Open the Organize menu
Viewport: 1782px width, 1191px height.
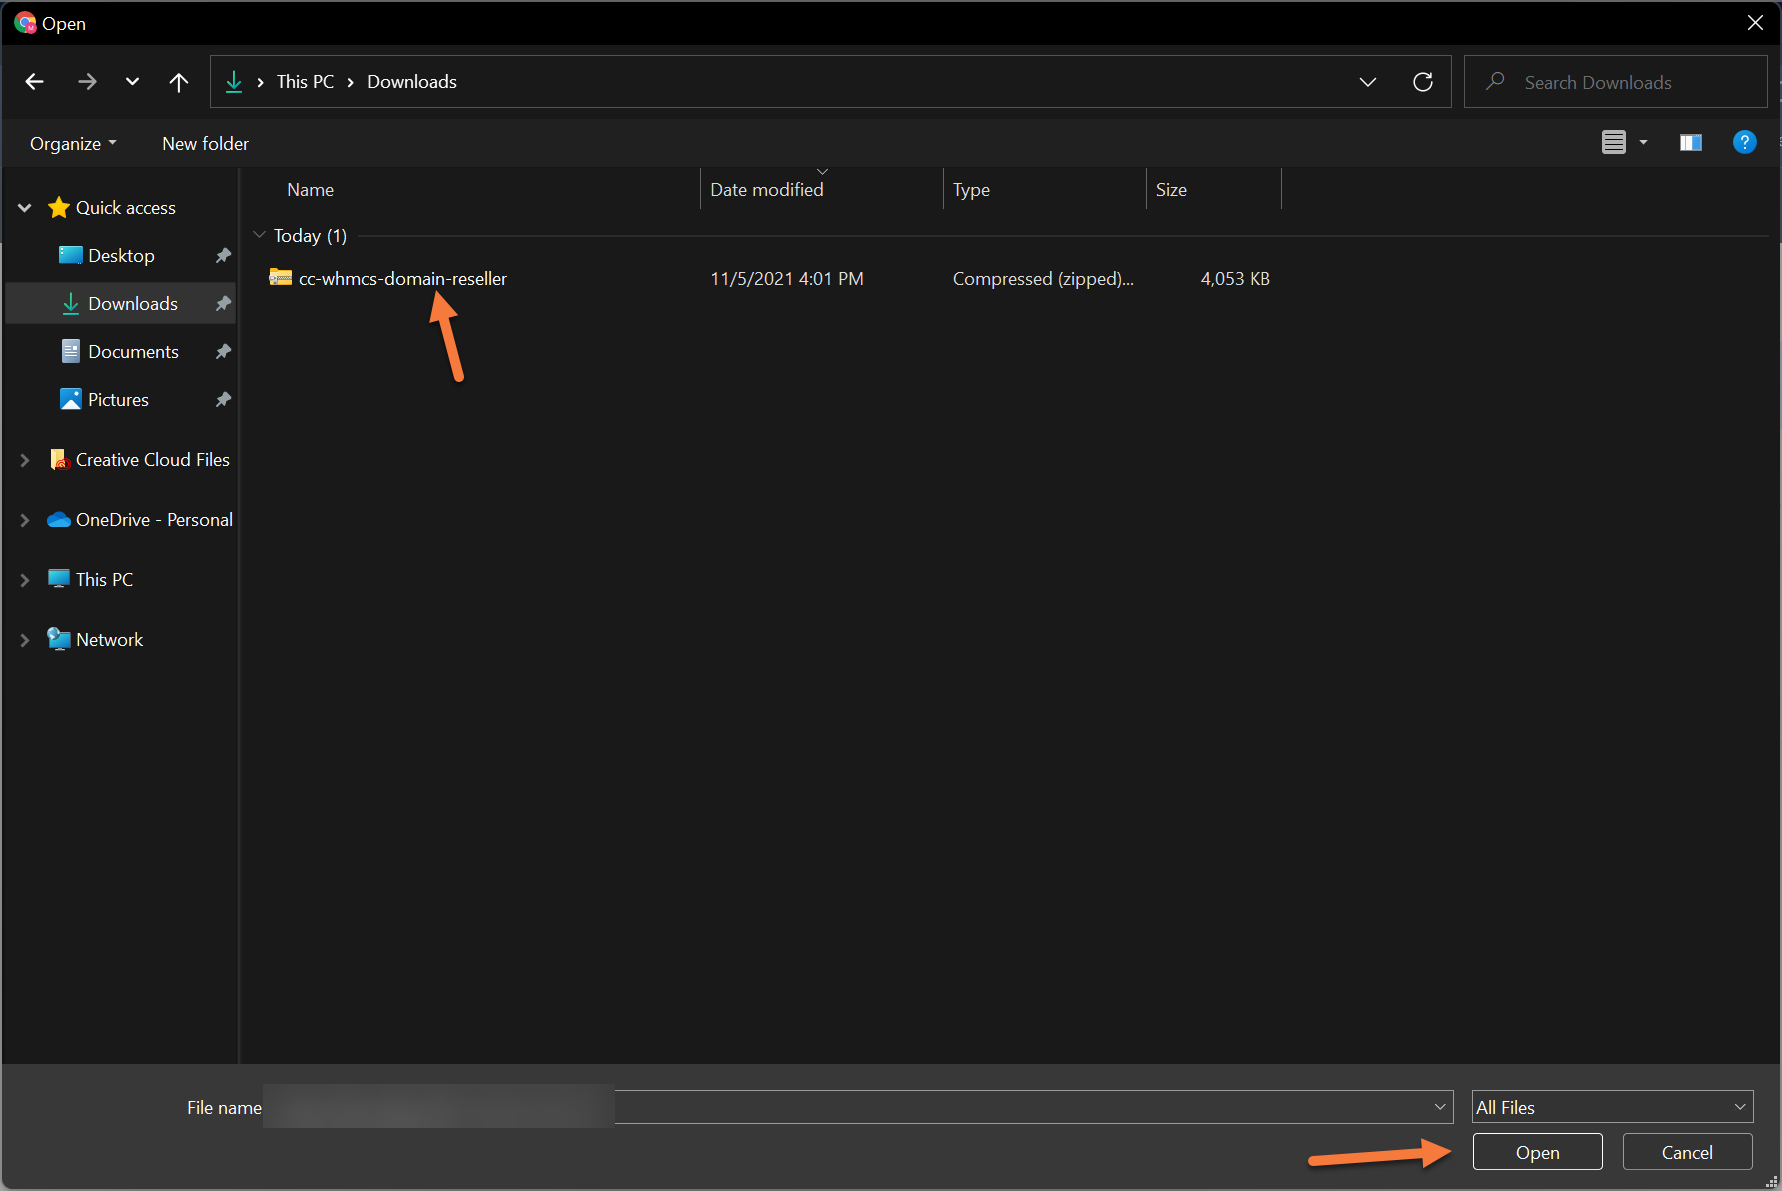coord(73,144)
